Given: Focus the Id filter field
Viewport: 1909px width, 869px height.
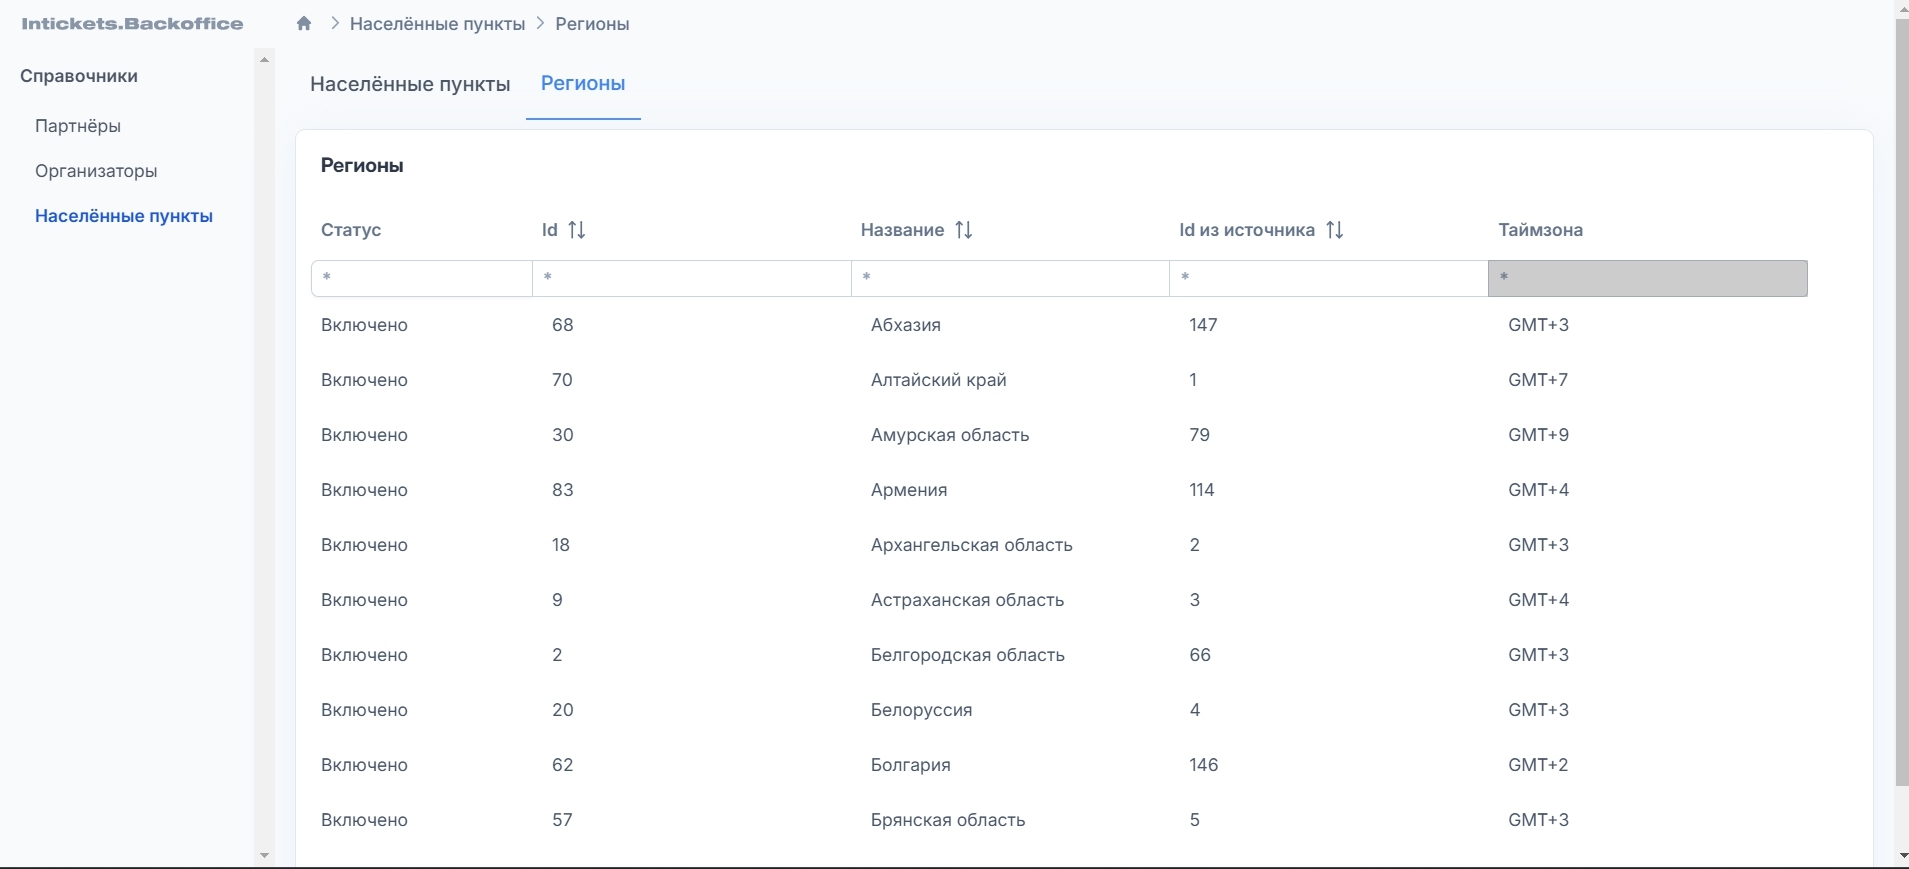Looking at the screenshot, I should pyautogui.click(x=692, y=278).
